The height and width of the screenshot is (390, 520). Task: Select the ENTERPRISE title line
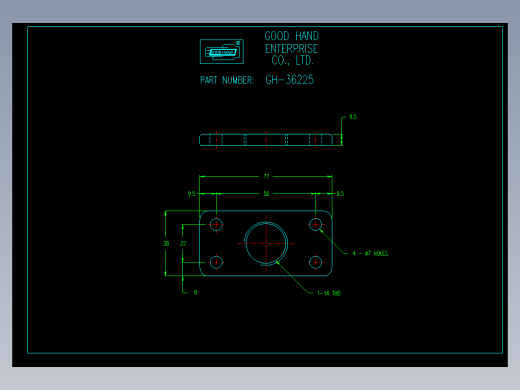tap(292, 49)
